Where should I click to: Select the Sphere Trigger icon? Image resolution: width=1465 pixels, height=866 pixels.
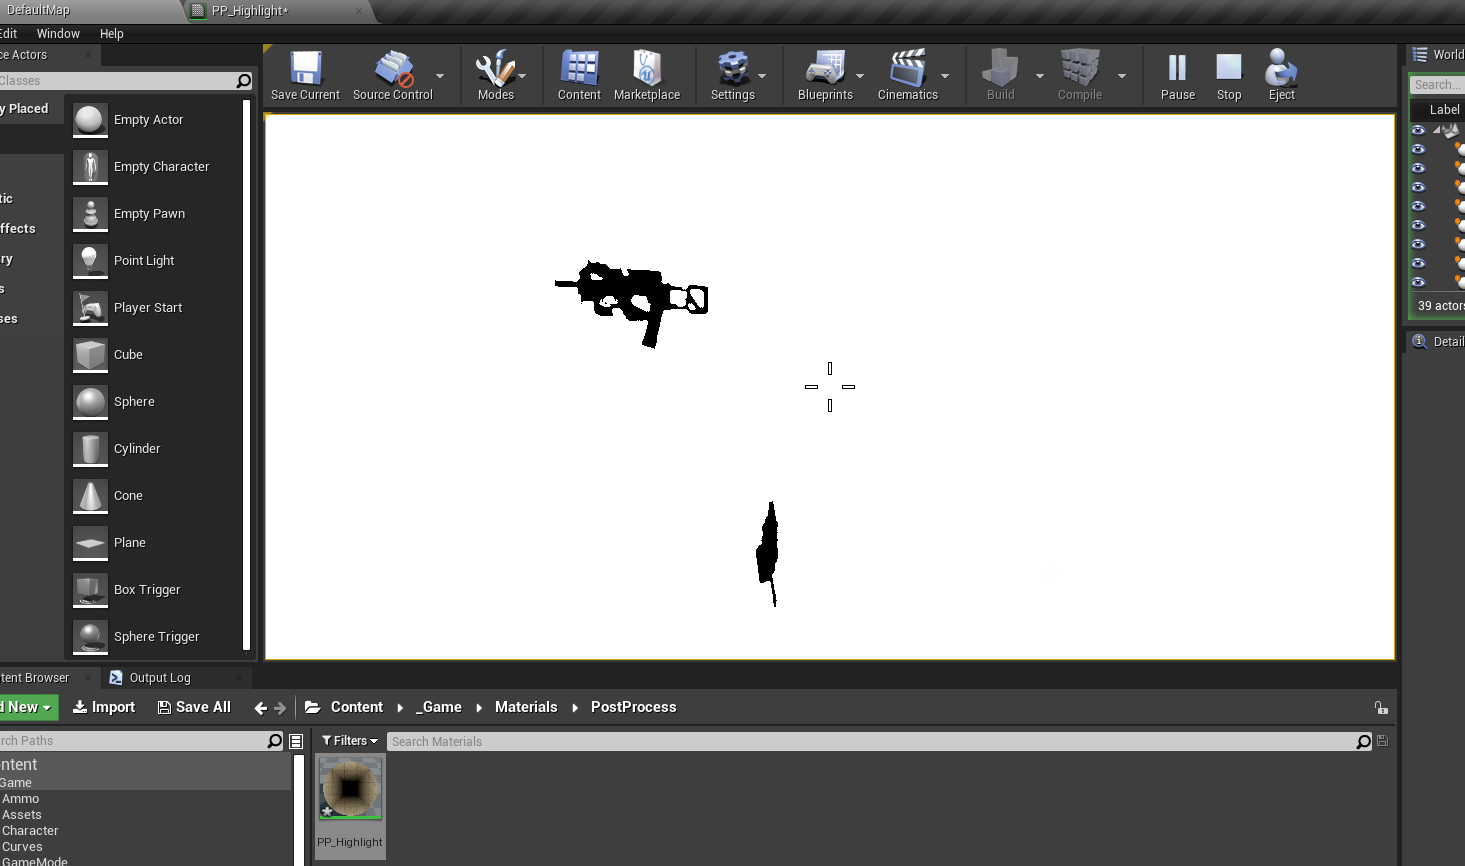pyautogui.click(x=90, y=637)
